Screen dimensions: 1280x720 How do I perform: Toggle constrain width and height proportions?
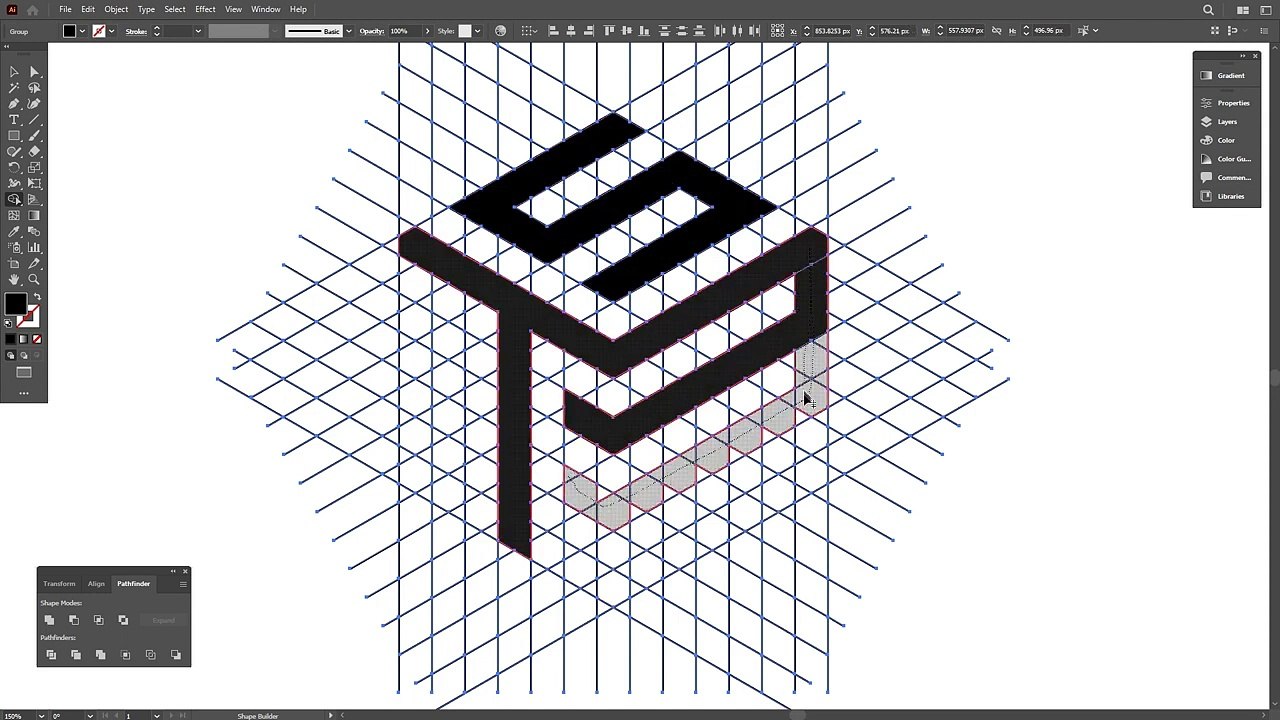click(x=998, y=31)
